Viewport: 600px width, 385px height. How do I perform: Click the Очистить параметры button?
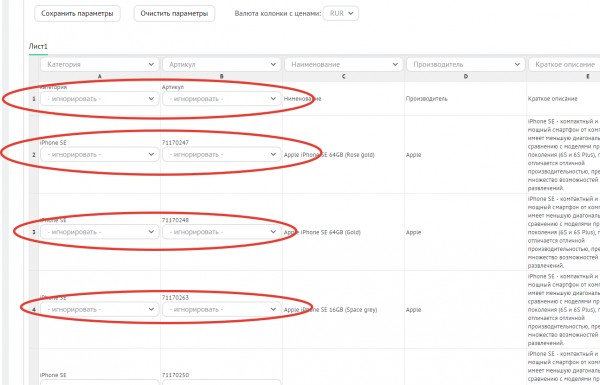tap(174, 13)
